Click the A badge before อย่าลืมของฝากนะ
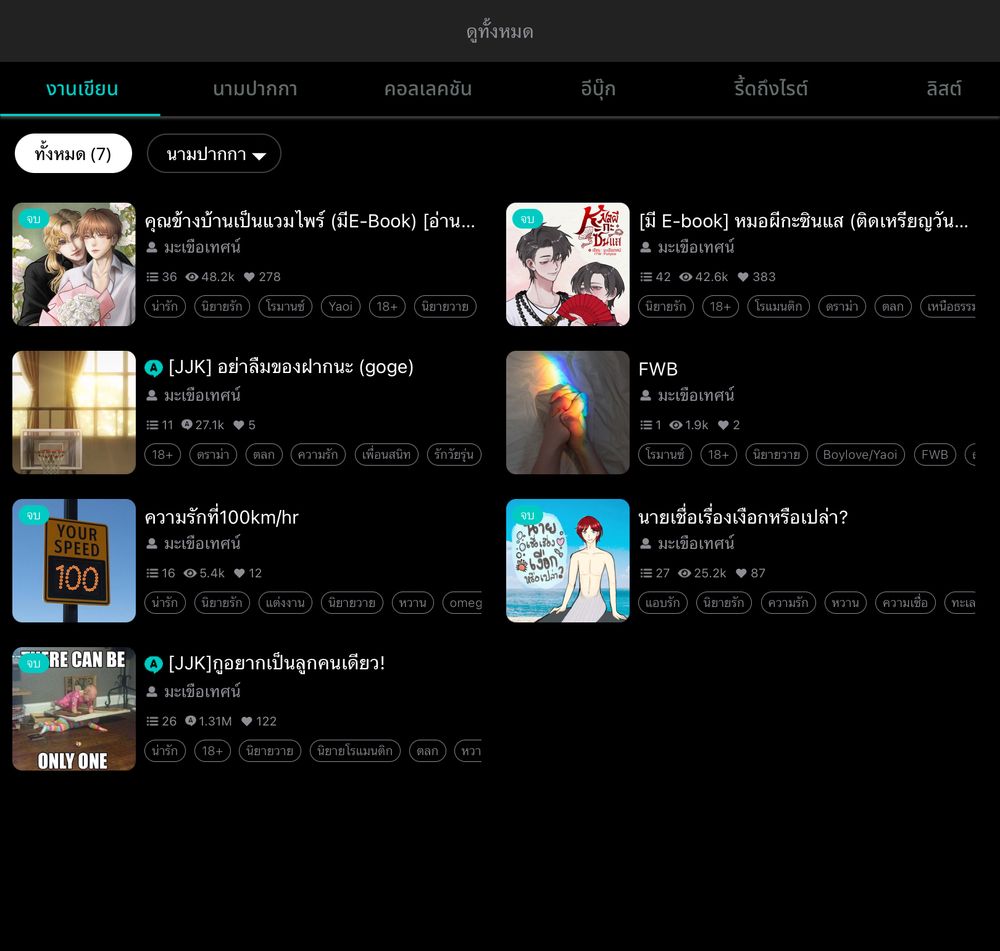Screen dimensions: 1000x951 pos(154,368)
